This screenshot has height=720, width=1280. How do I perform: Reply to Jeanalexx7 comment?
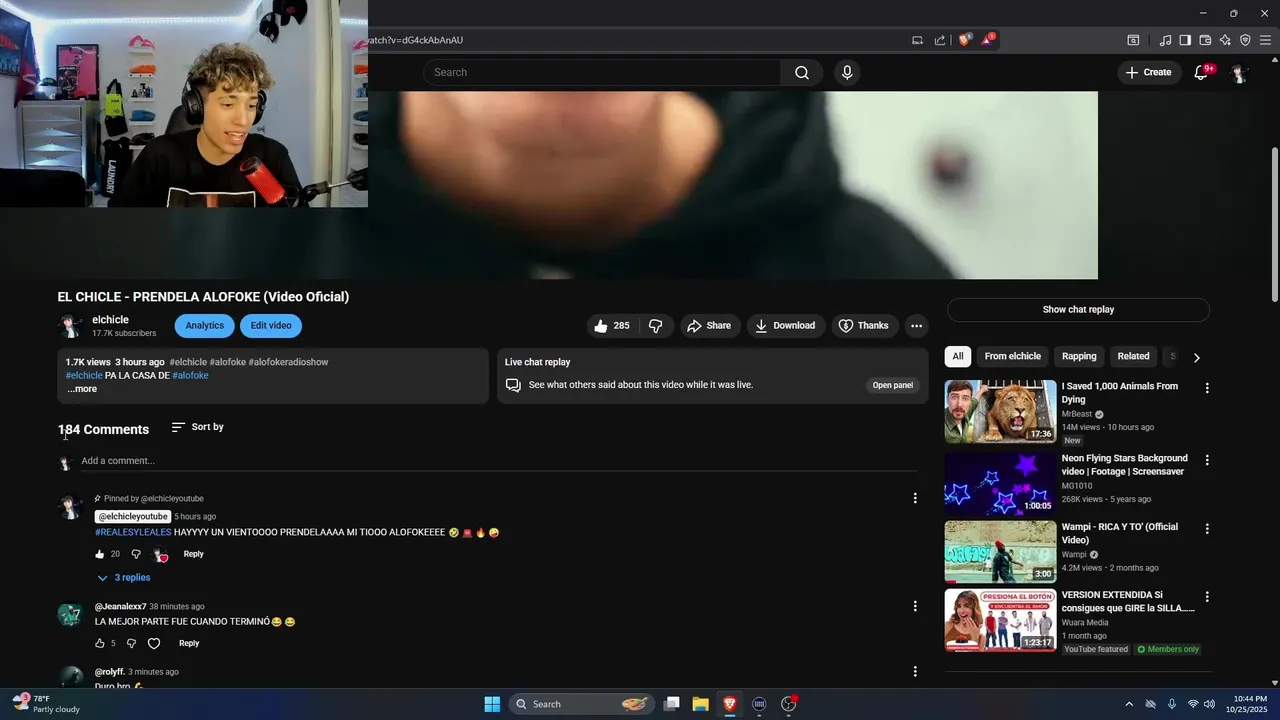tap(189, 644)
